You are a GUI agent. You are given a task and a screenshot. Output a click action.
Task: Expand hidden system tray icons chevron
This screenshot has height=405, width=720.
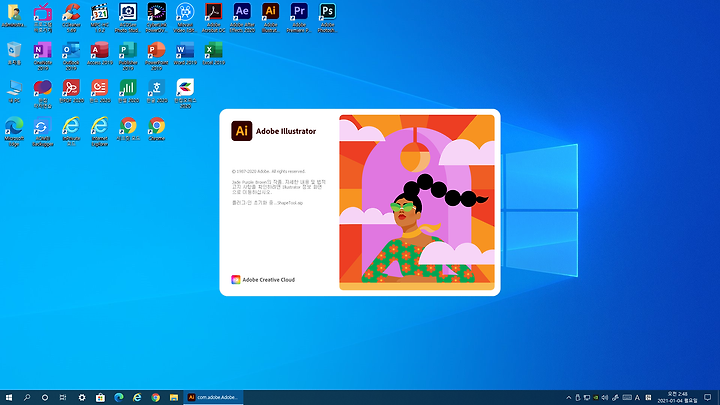point(568,398)
